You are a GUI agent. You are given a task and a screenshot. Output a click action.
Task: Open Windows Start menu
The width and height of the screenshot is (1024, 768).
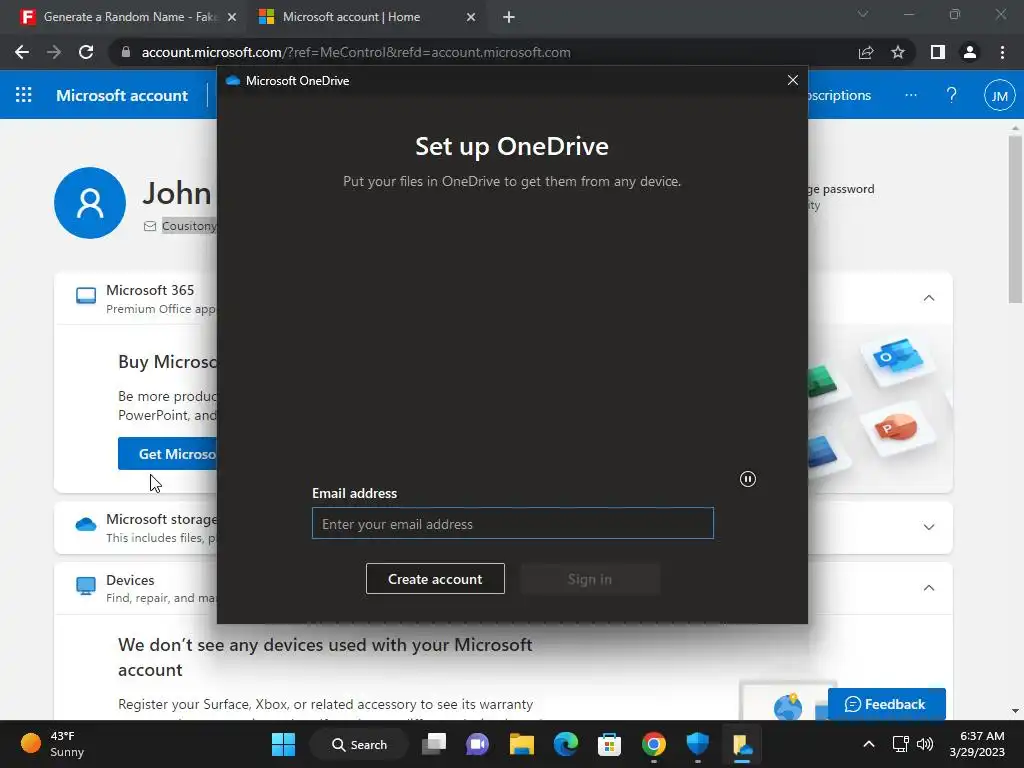tap(283, 744)
